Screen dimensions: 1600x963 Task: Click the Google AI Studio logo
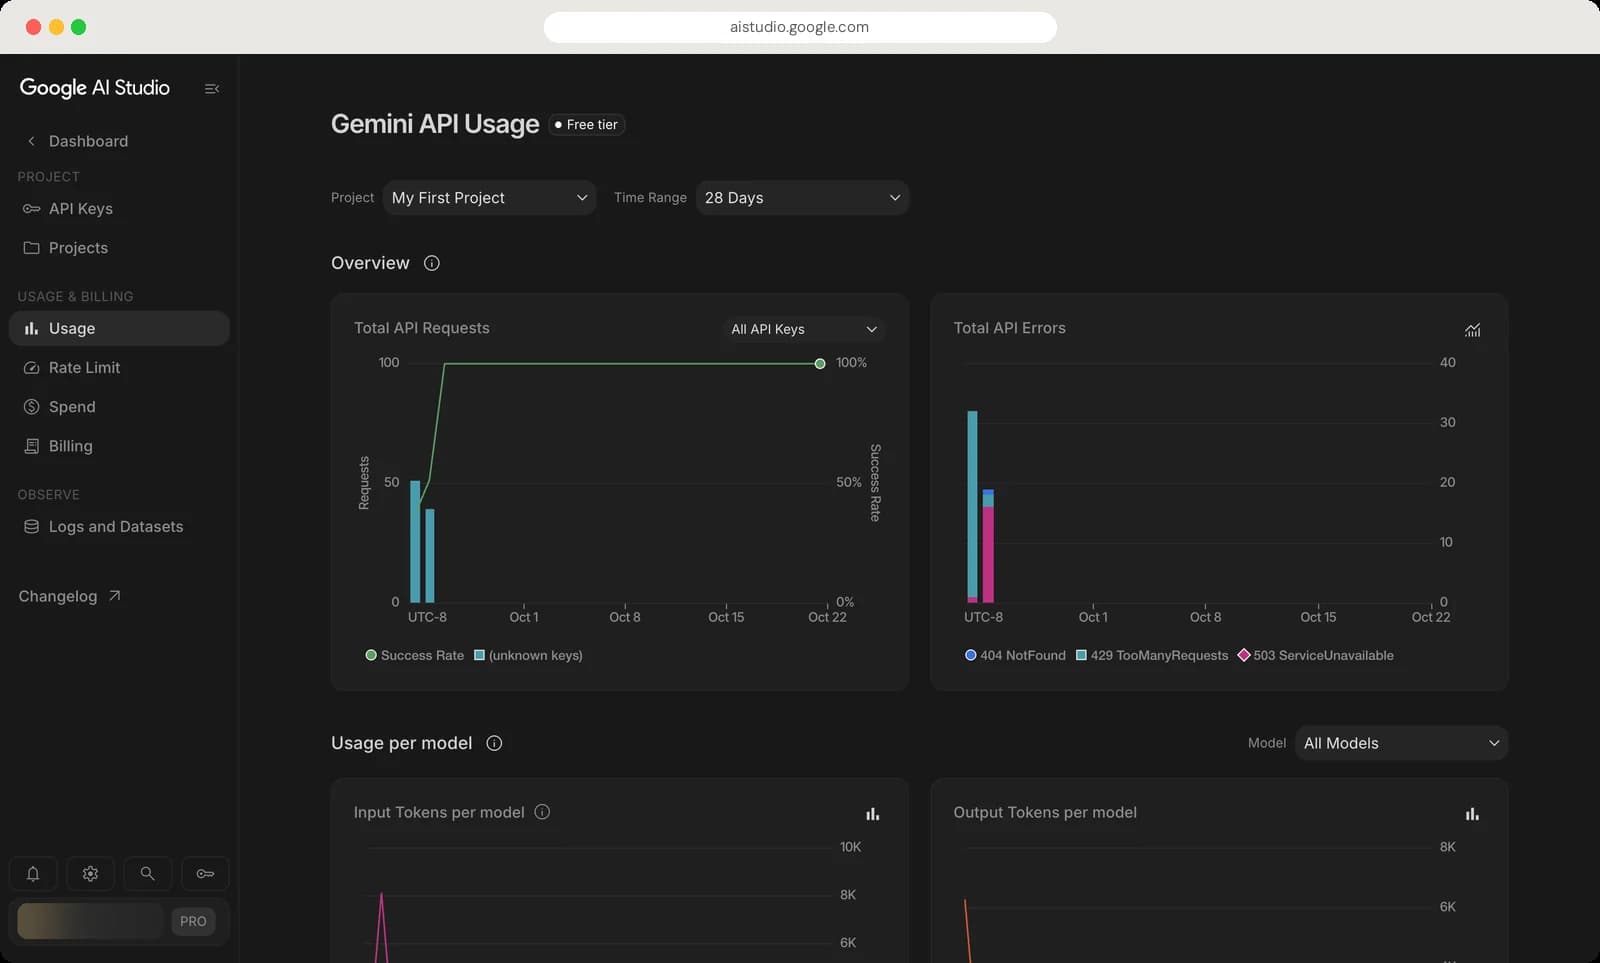pos(95,88)
